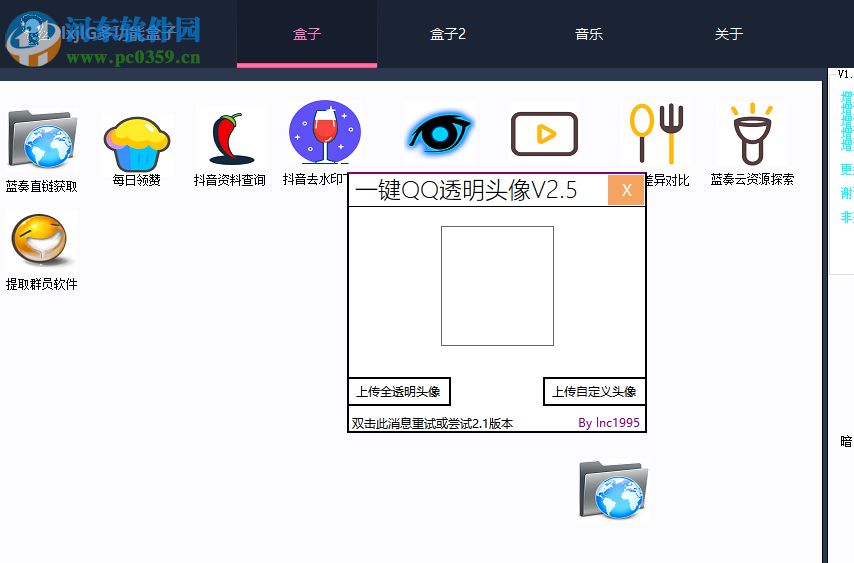Click the 蓝奏直链获取 label

[41, 186]
